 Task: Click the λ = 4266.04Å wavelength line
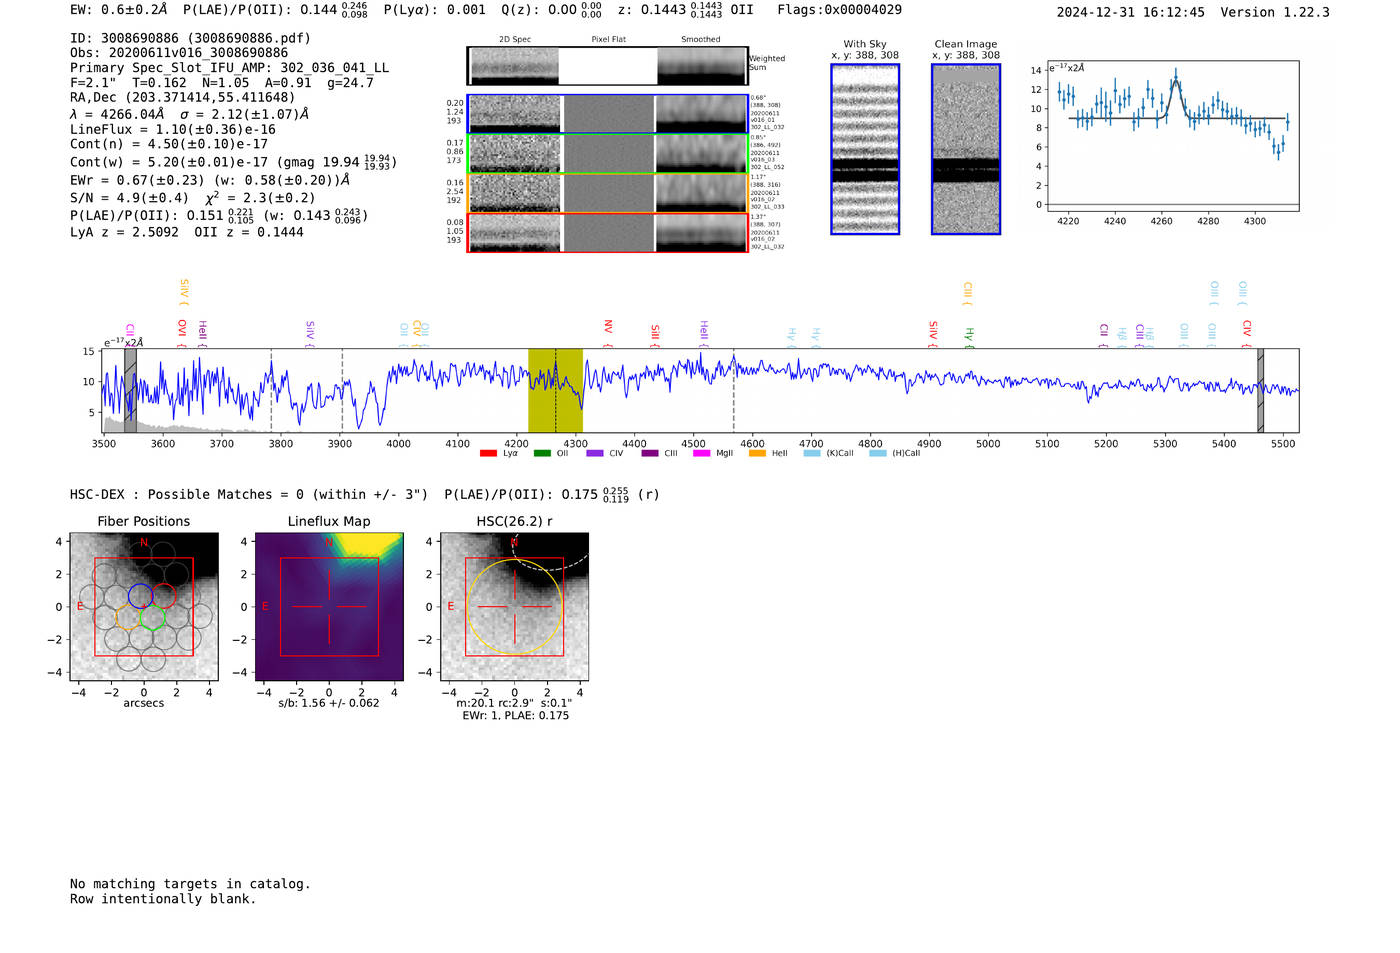(x=189, y=114)
